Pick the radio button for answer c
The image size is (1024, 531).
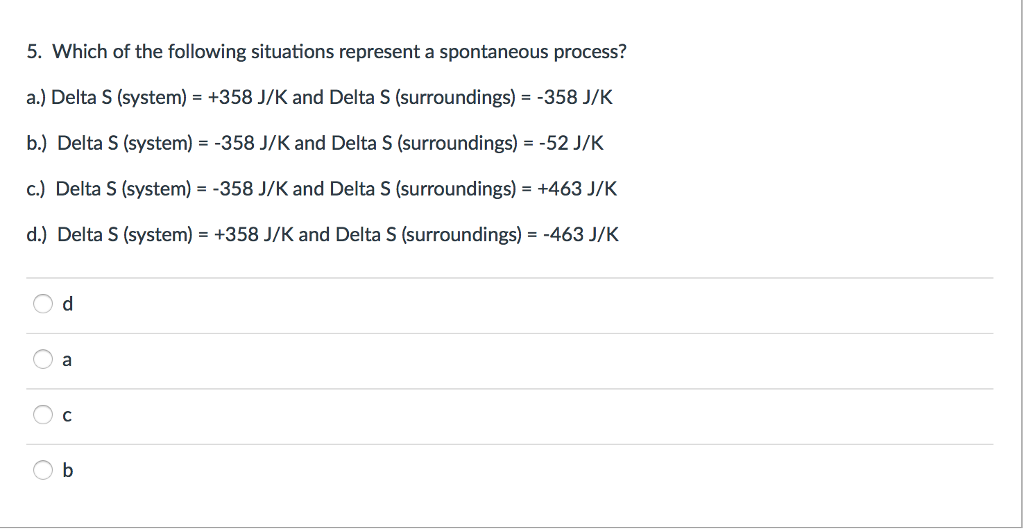43,415
